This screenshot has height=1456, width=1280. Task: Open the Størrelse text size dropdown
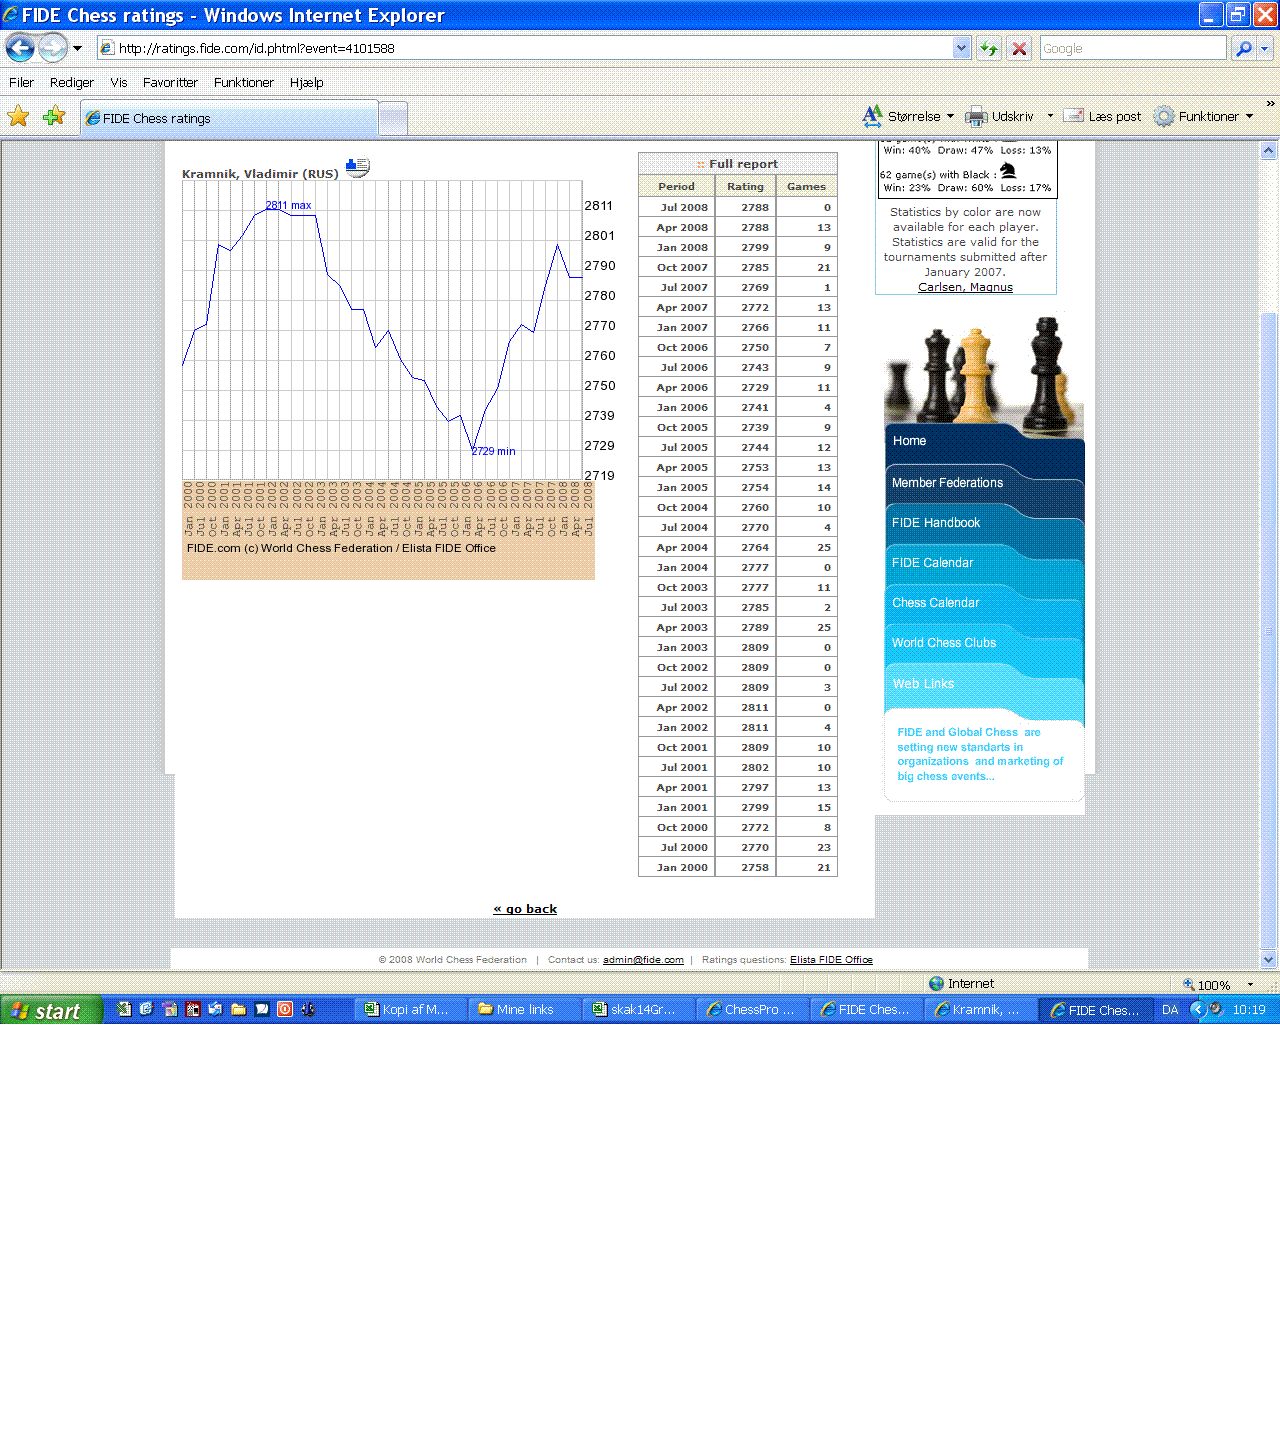click(950, 116)
